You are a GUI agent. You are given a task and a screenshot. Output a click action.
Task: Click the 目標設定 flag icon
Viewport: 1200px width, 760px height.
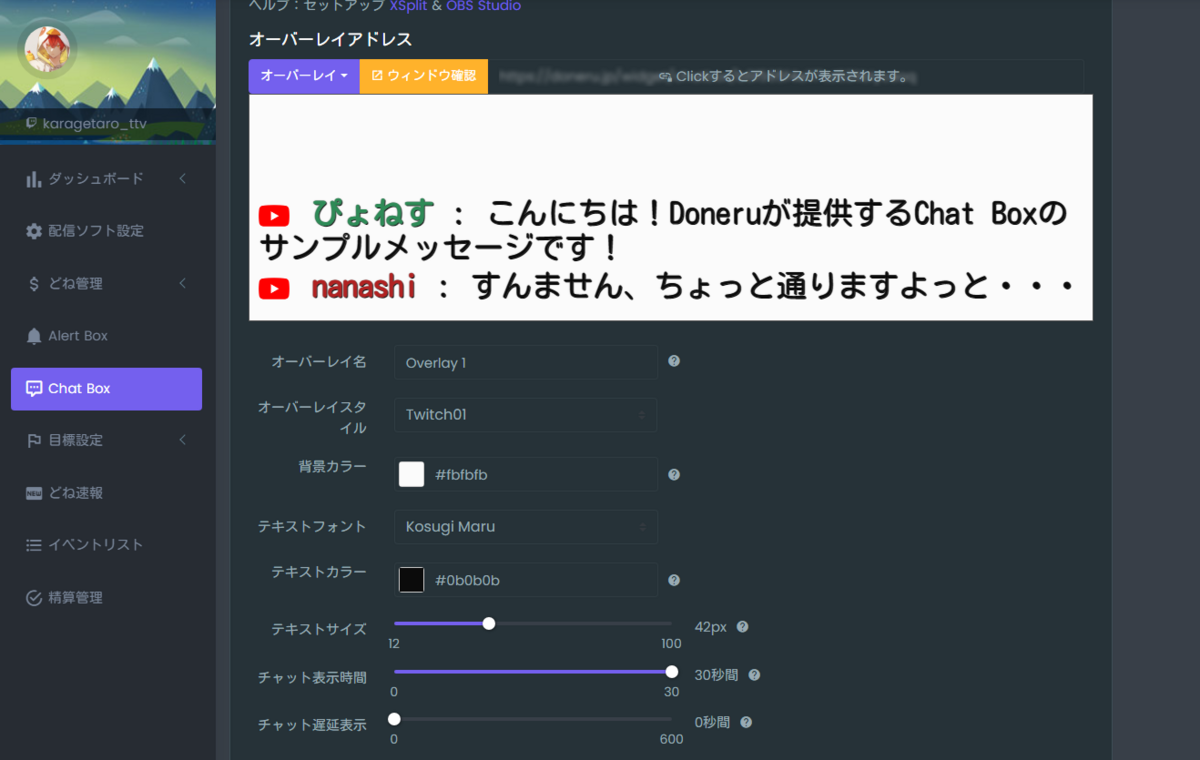(x=34, y=441)
